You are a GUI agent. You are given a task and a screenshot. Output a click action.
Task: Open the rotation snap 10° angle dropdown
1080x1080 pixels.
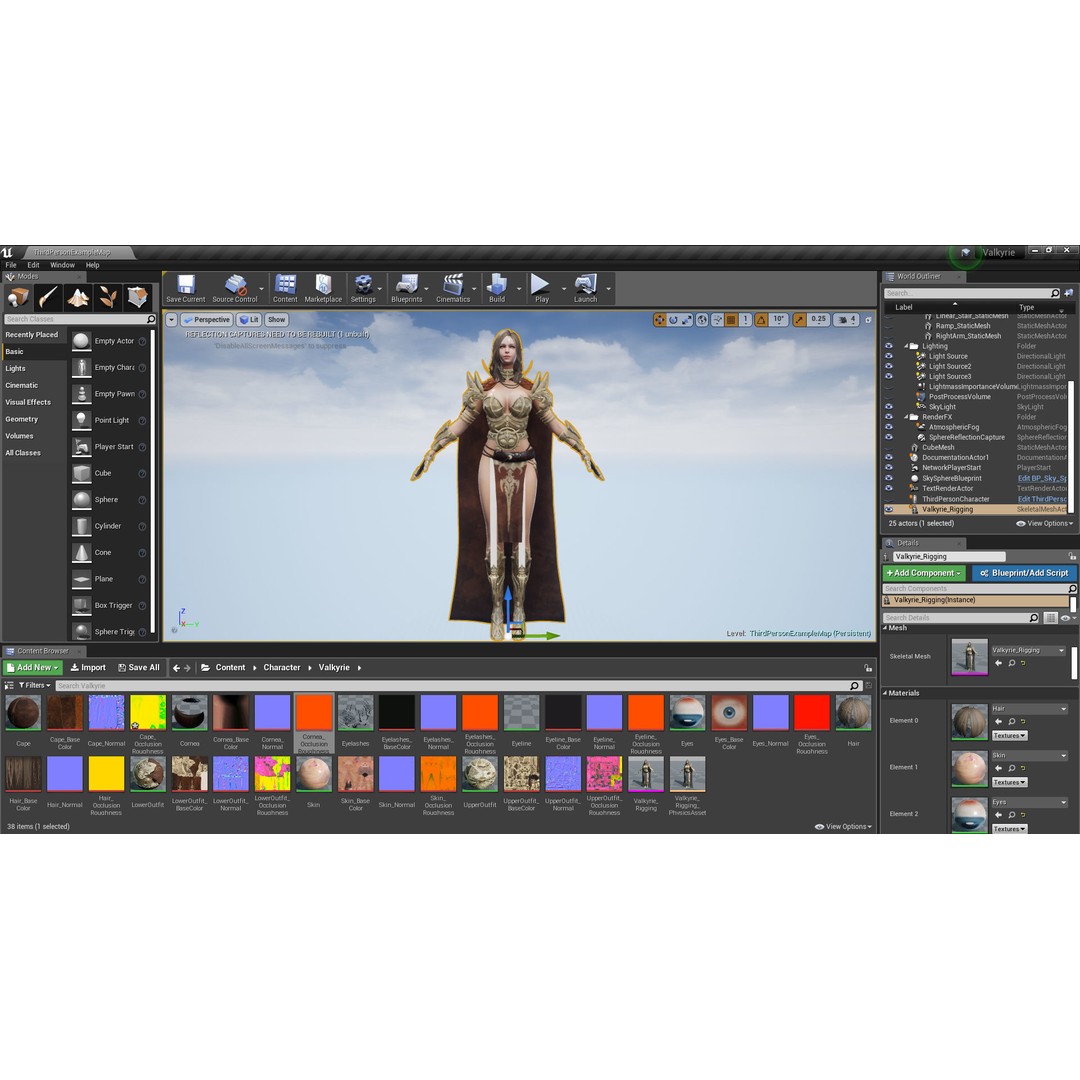(x=778, y=320)
